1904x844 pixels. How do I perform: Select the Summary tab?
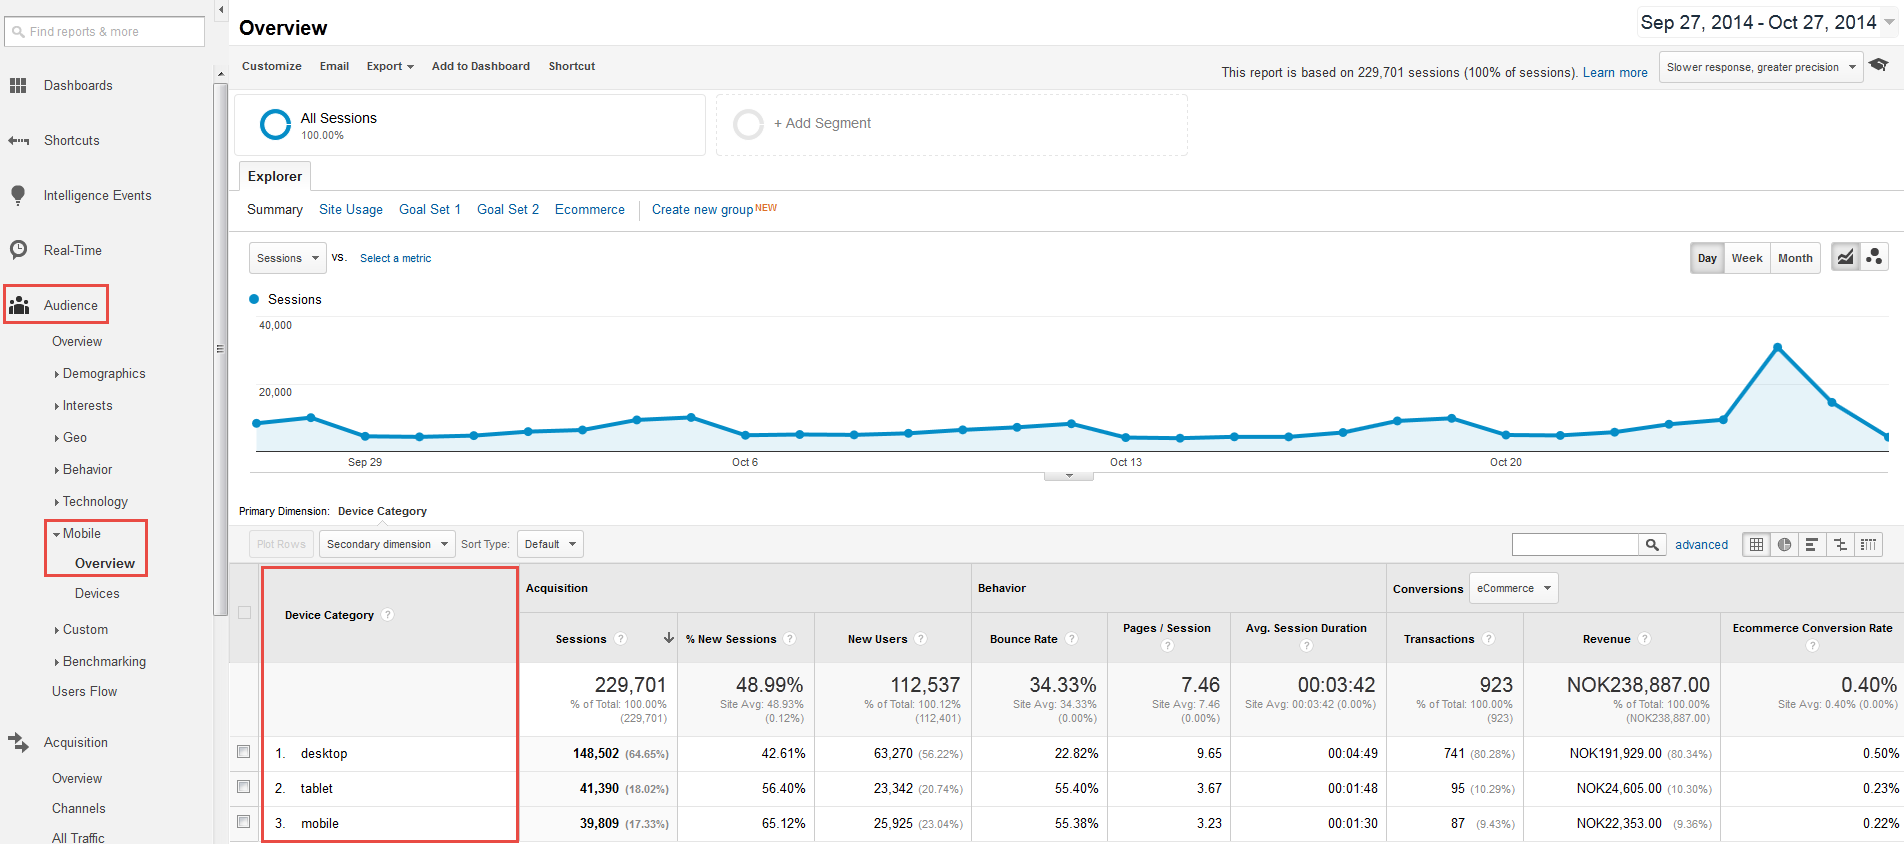[275, 210]
